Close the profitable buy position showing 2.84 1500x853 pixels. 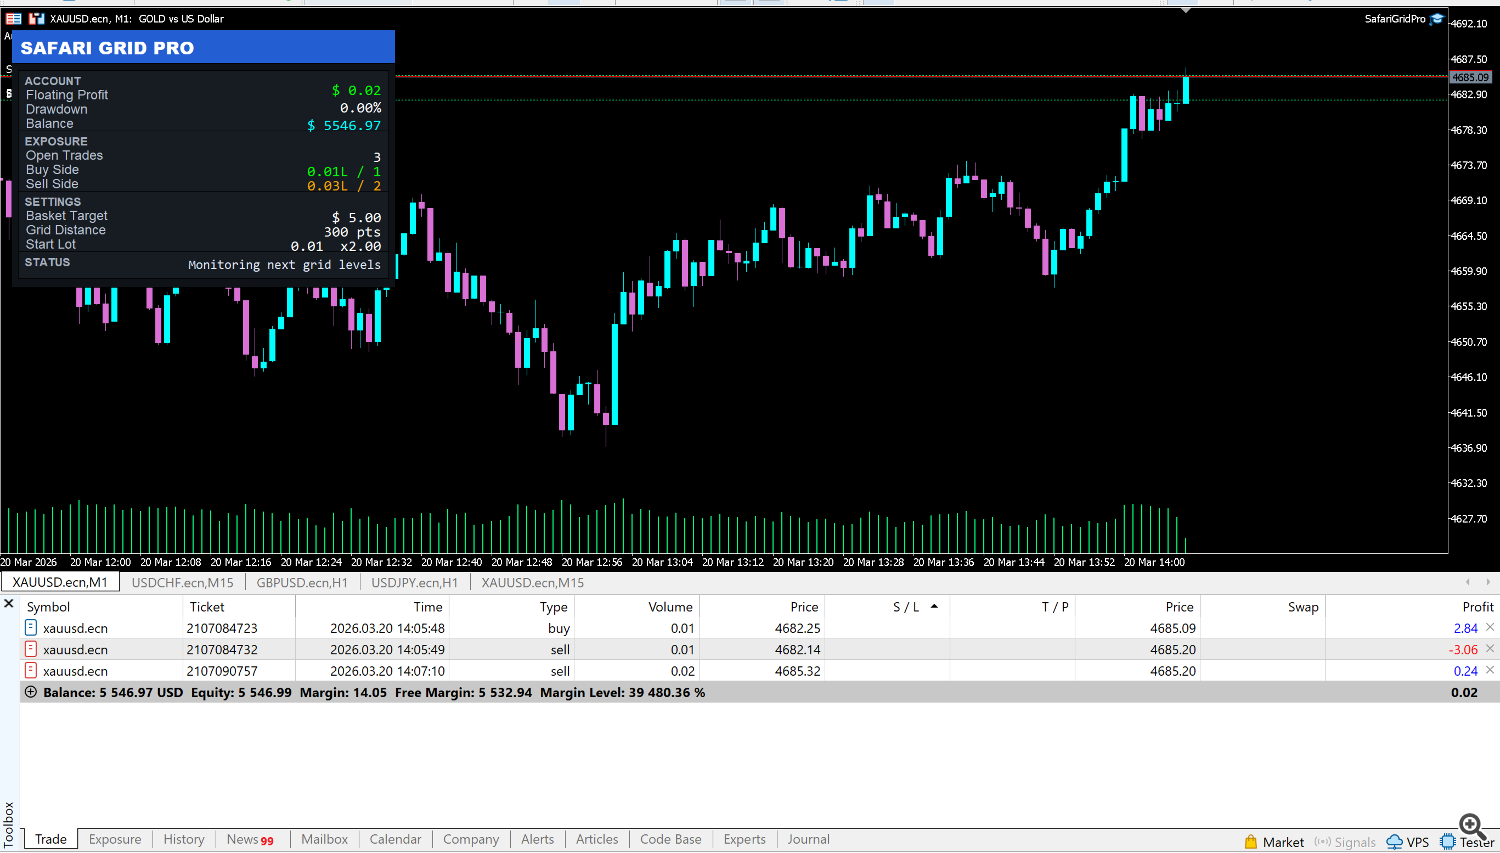pos(1491,628)
